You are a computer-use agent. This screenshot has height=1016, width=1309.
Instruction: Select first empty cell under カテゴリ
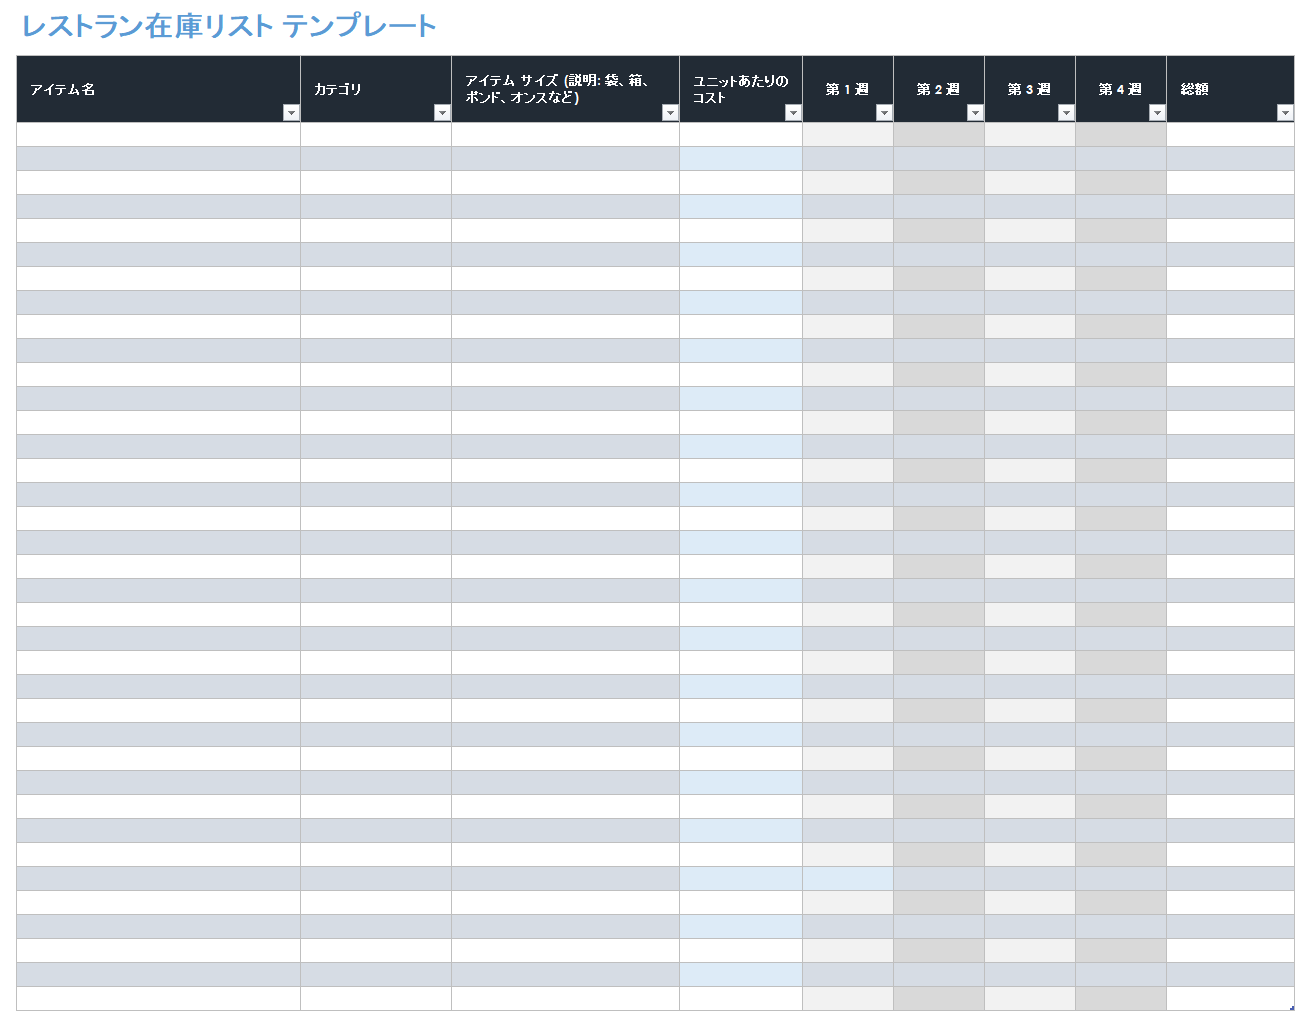point(375,135)
